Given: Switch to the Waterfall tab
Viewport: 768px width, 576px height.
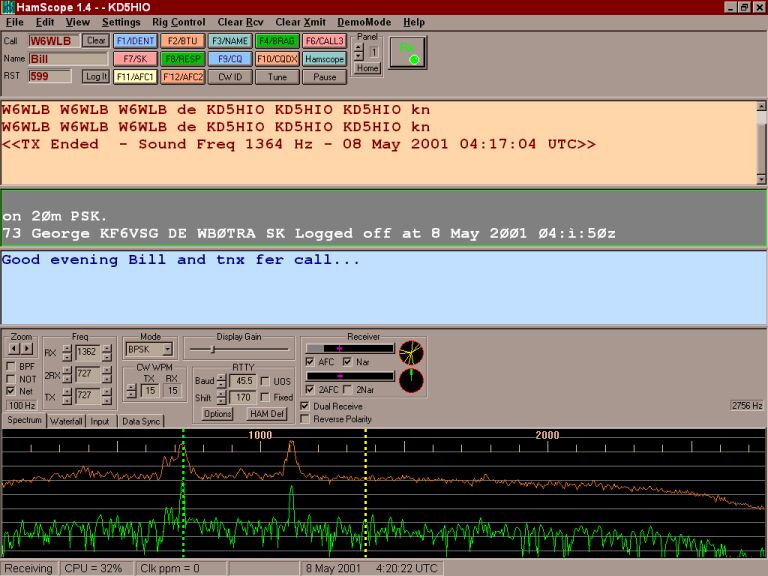Looking at the screenshot, I should click(67, 422).
